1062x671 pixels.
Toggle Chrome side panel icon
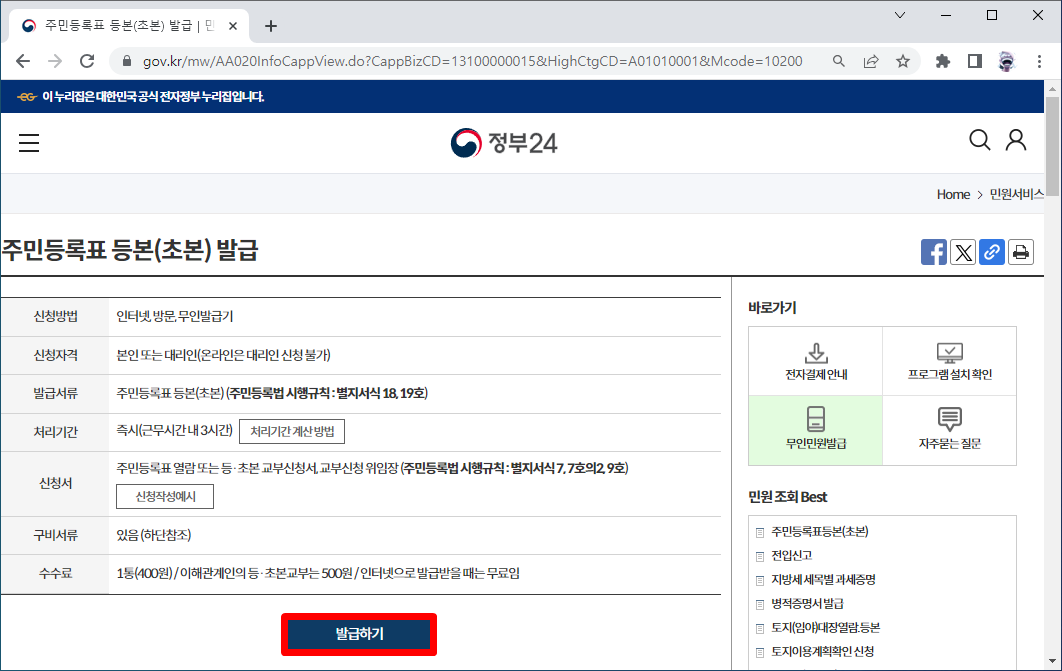tap(975, 62)
